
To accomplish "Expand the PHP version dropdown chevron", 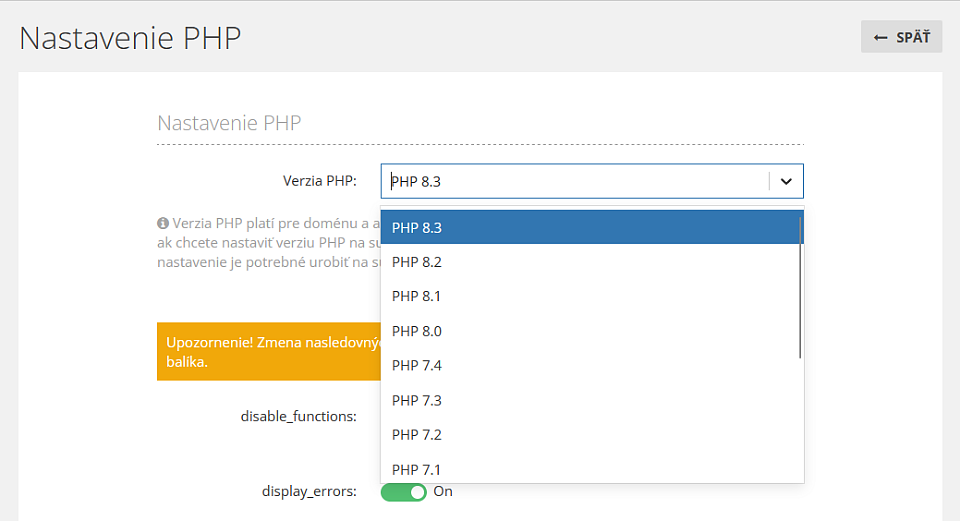I will (x=786, y=181).
